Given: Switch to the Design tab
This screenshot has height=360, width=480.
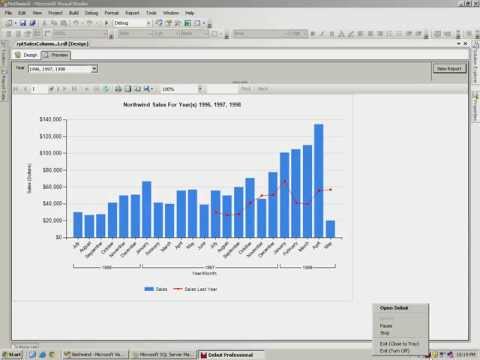Looking at the screenshot, I should (27, 55).
